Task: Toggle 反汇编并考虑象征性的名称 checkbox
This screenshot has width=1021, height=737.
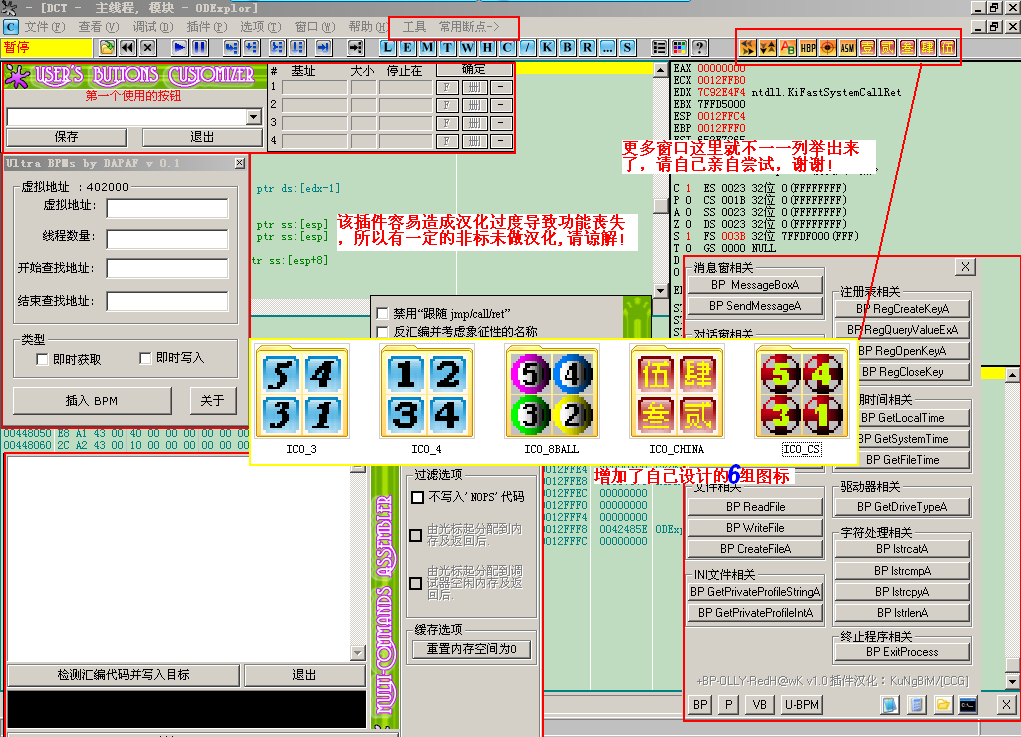Action: point(383,331)
